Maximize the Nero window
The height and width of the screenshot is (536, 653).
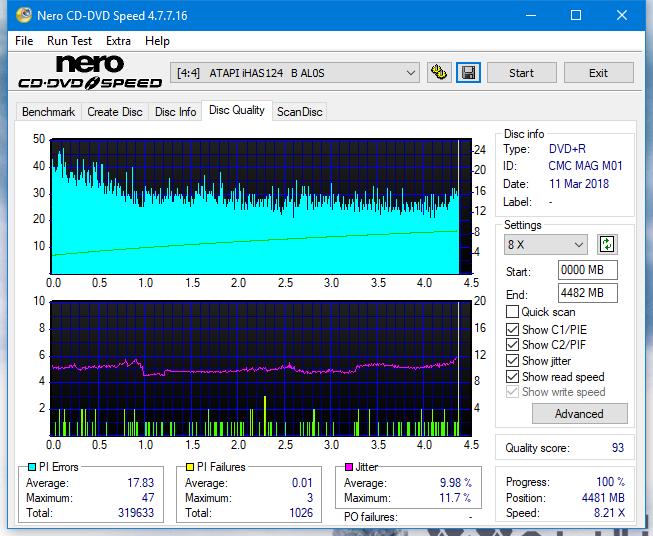[x=576, y=15]
